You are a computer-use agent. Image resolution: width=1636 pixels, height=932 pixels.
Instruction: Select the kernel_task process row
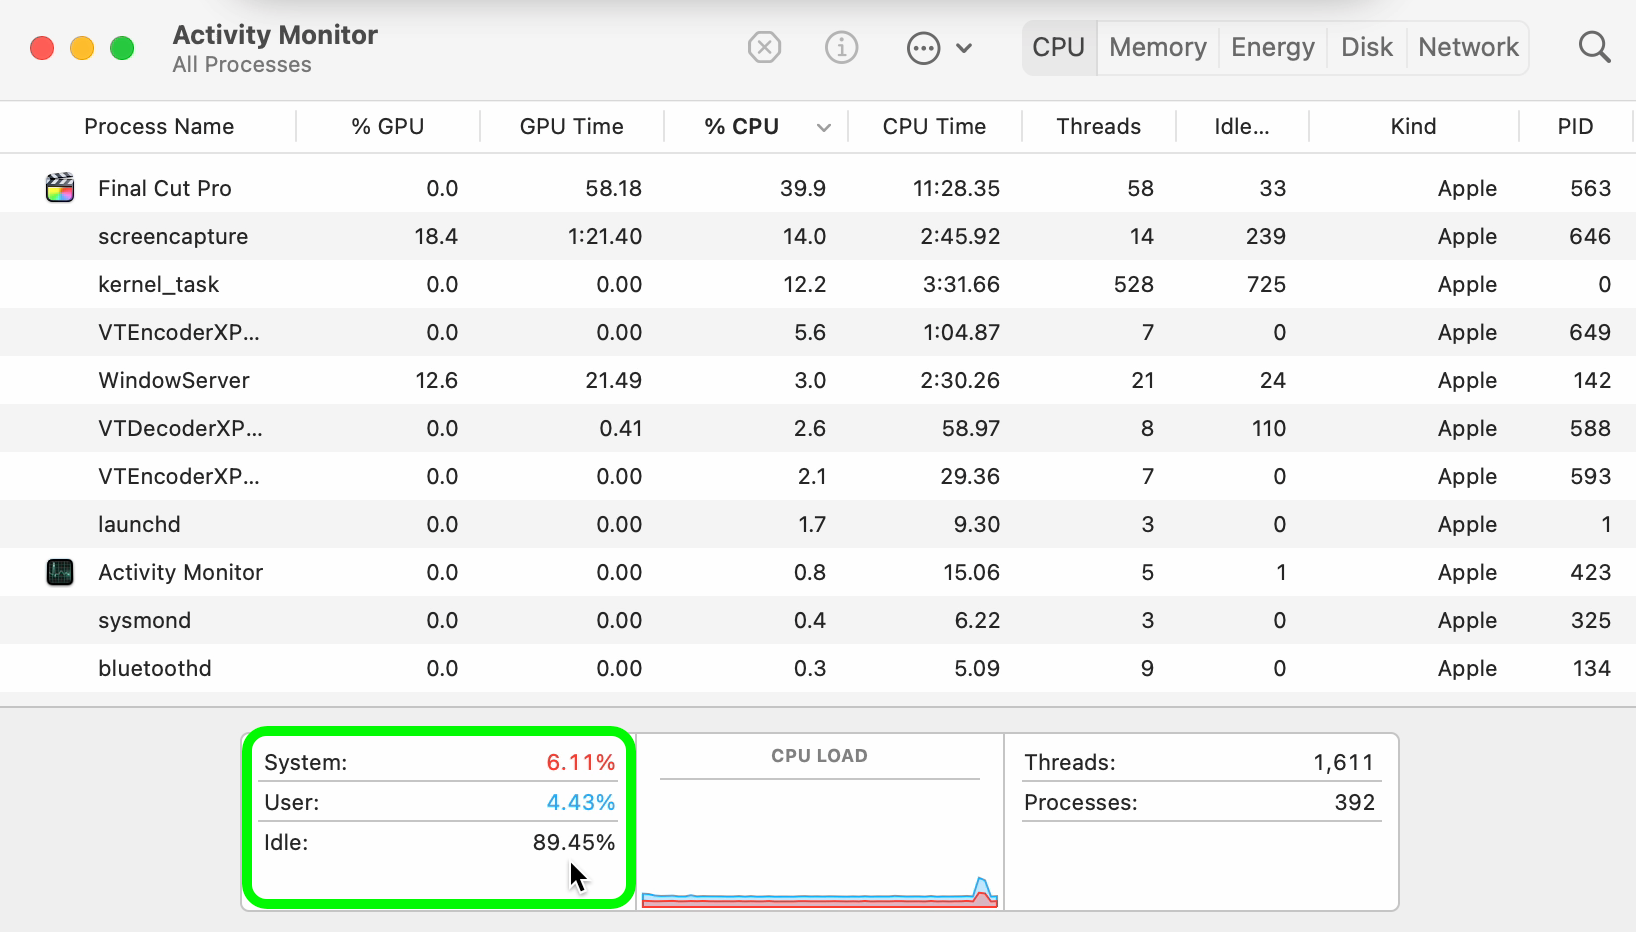[x=818, y=284]
